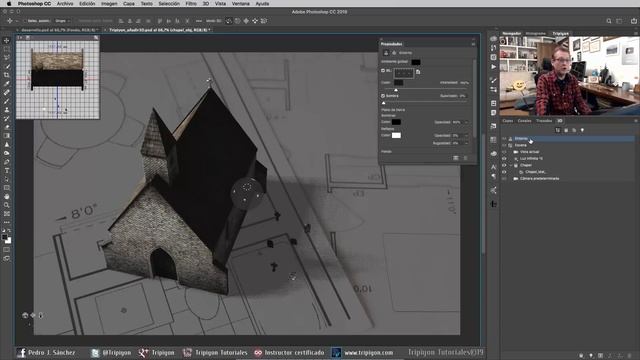This screenshot has height=360, width=640.
Task: Activate the Rotate 3D object mode icon
Action: 229,21
